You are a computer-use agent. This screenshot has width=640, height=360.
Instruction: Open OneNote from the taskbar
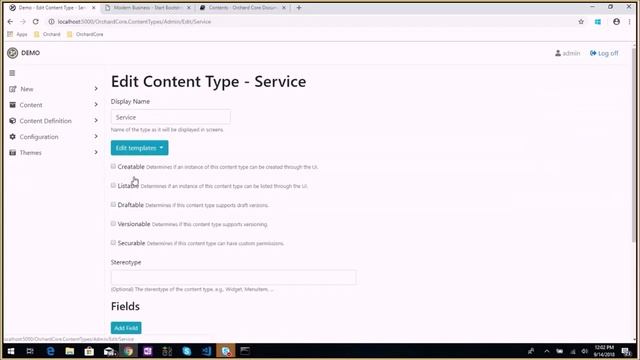[147, 351]
